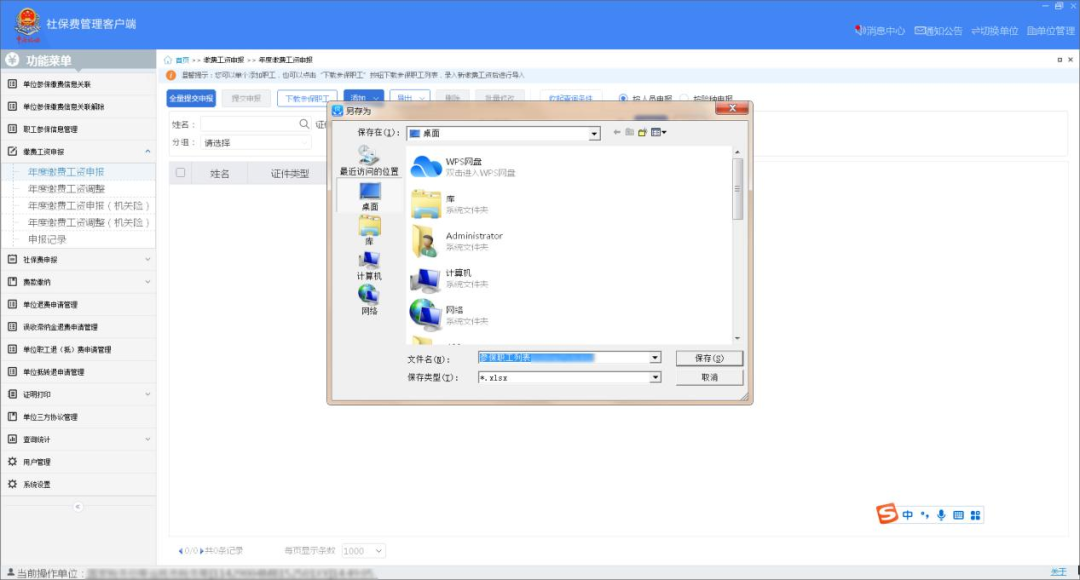Open the view menu icon in dialog toolbar
The width and height of the screenshot is (1080, 580).
click(x=658, y=132)
